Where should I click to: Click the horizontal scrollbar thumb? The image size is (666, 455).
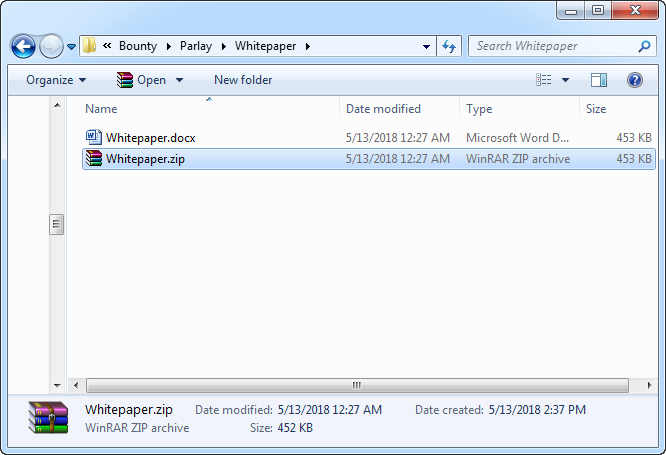pyautogui.click(x=357, y=385)
